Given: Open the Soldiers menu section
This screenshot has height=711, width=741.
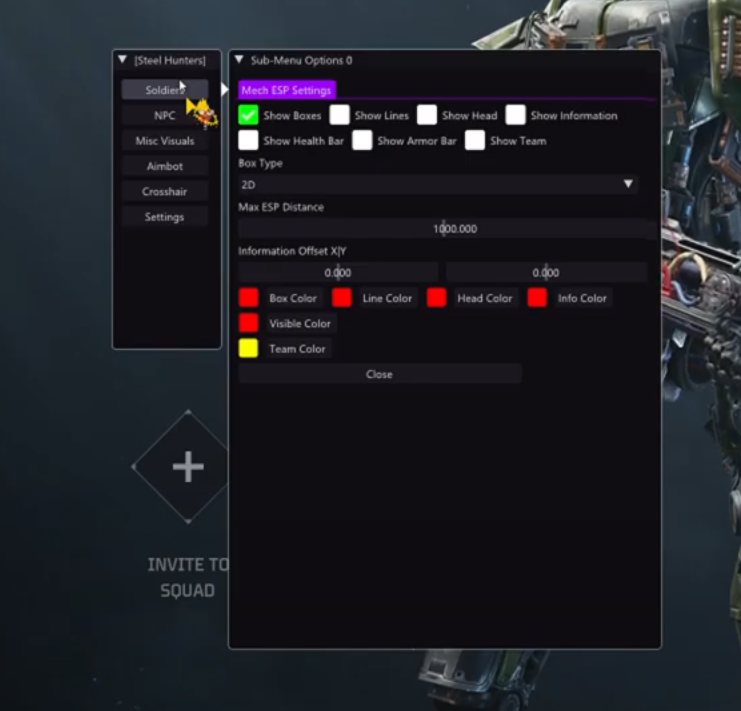Looking at the screenshot, I should (x=165, y=90).
